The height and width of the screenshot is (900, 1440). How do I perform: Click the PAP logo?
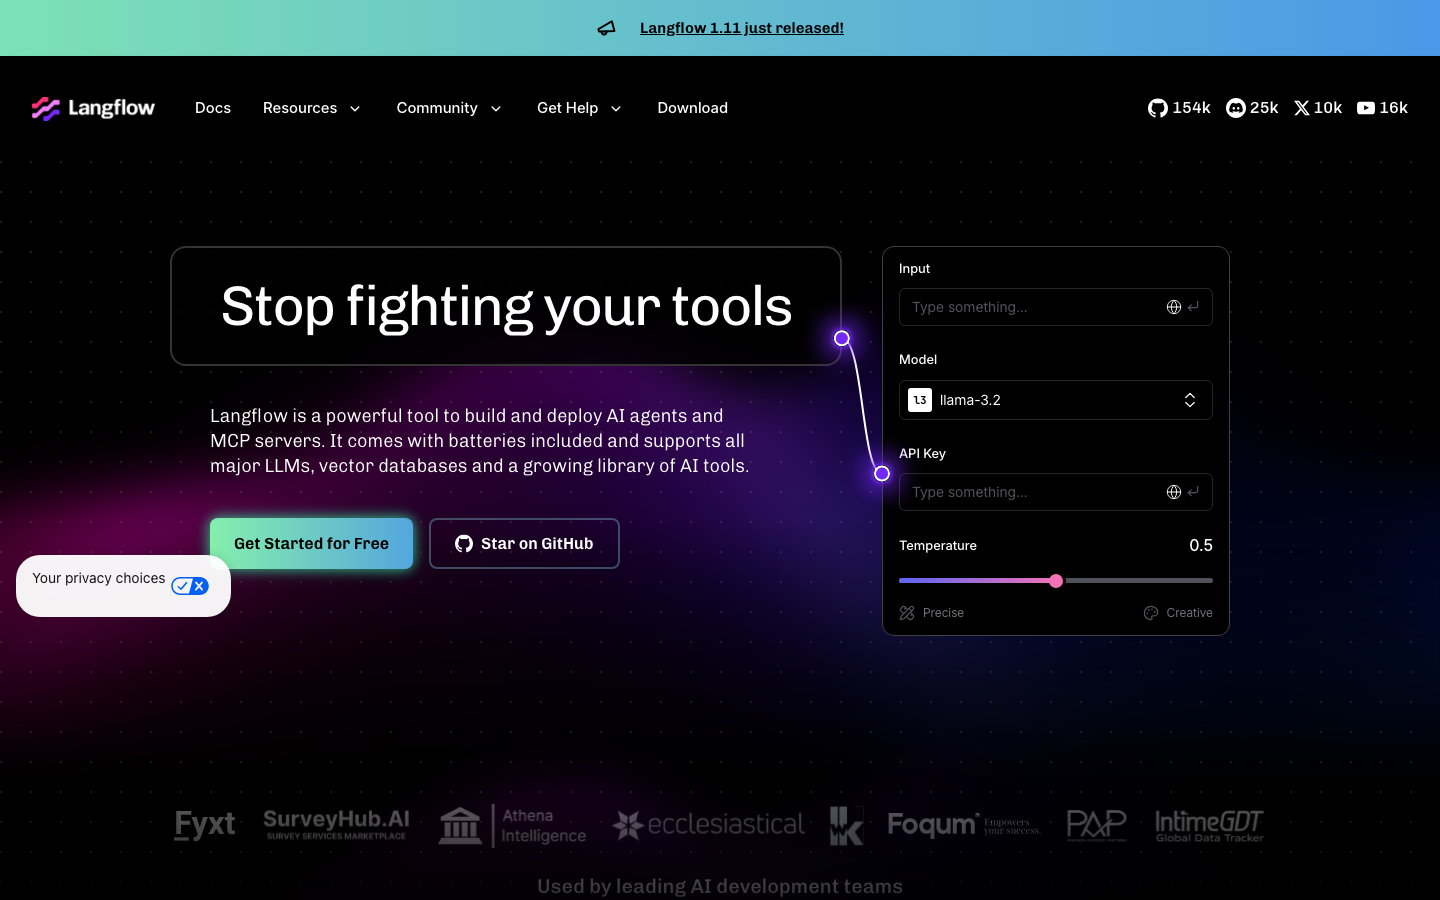point(1096,825)
